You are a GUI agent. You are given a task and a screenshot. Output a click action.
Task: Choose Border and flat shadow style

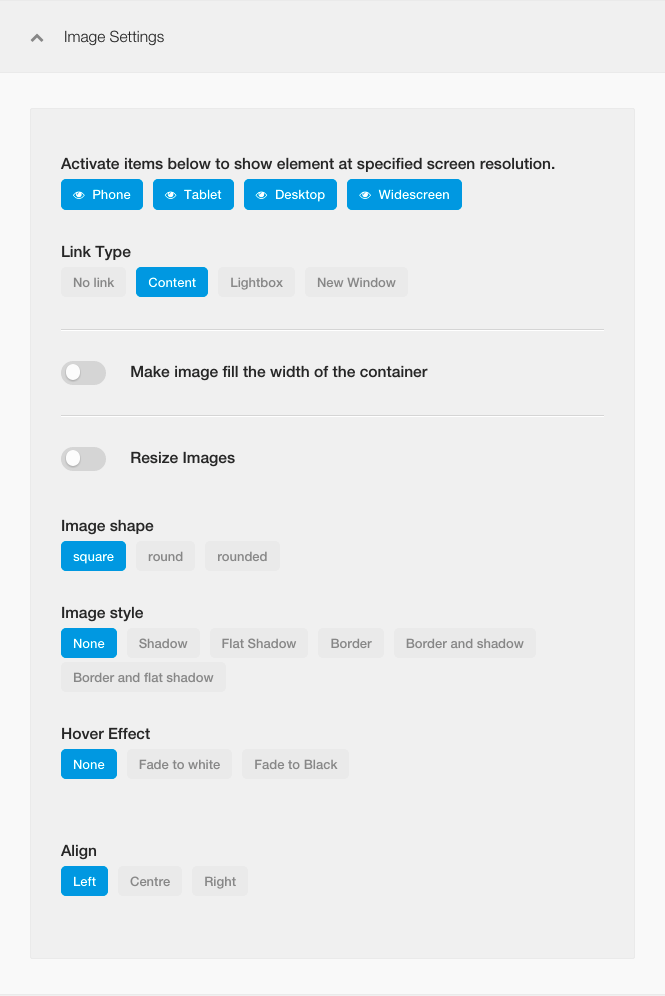click(143, 677)
